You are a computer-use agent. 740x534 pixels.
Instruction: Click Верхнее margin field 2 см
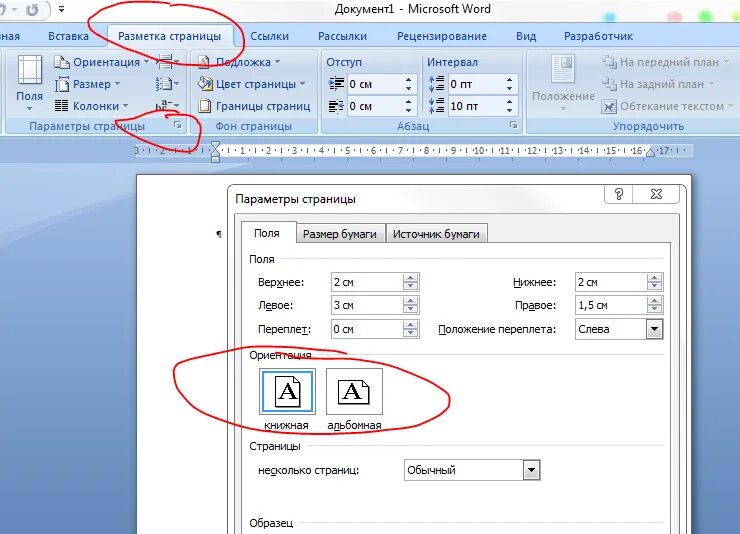pos(367,282)
